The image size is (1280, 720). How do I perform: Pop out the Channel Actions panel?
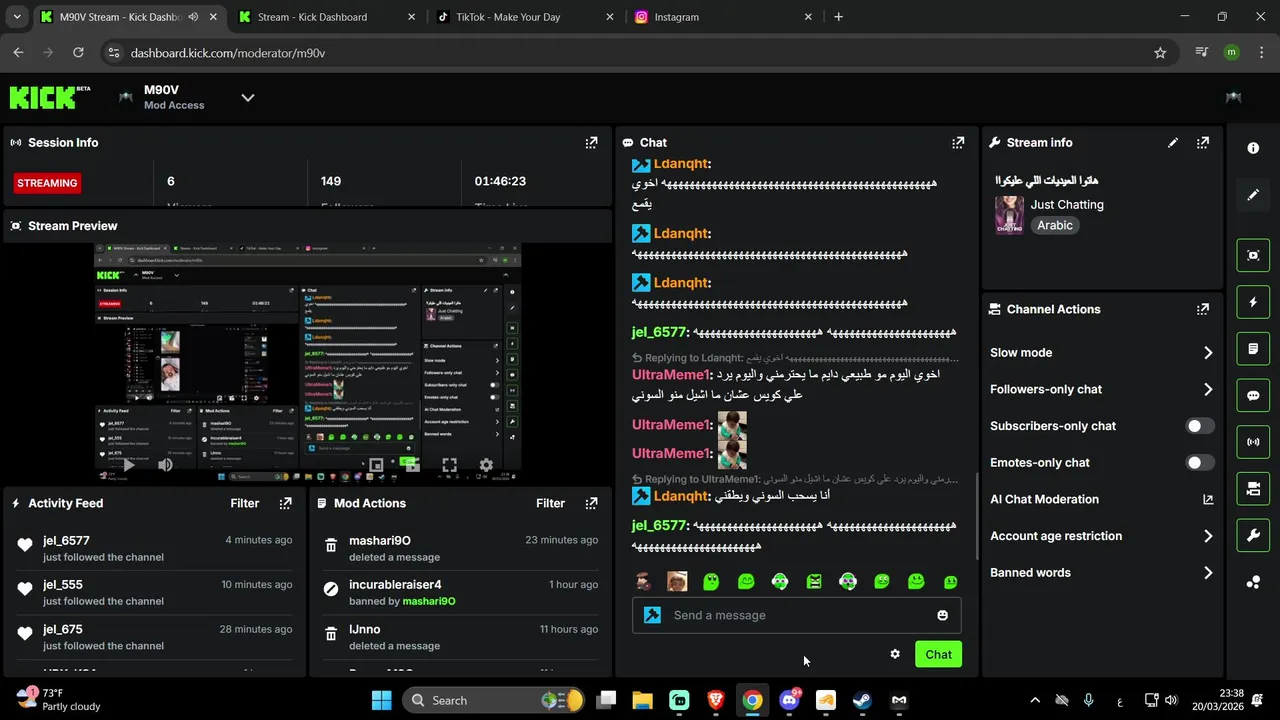click(x=1203, y=309)
